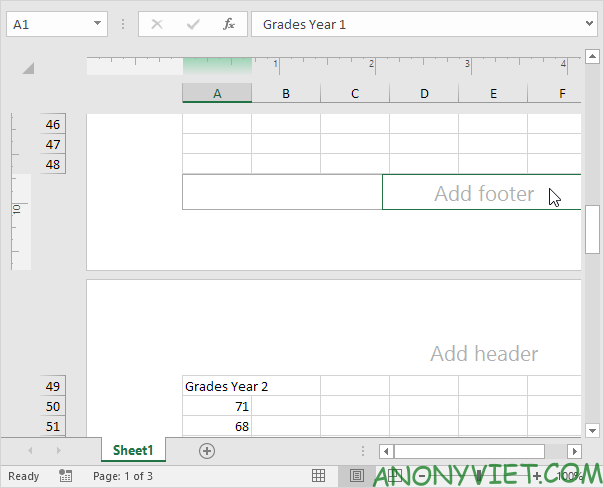
Task: Select row 50 header
Action: [53, 406]
